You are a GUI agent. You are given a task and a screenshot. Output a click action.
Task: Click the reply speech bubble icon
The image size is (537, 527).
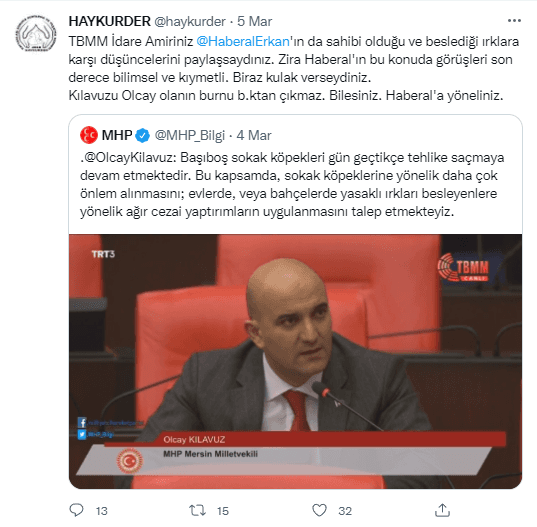[76, 510]
